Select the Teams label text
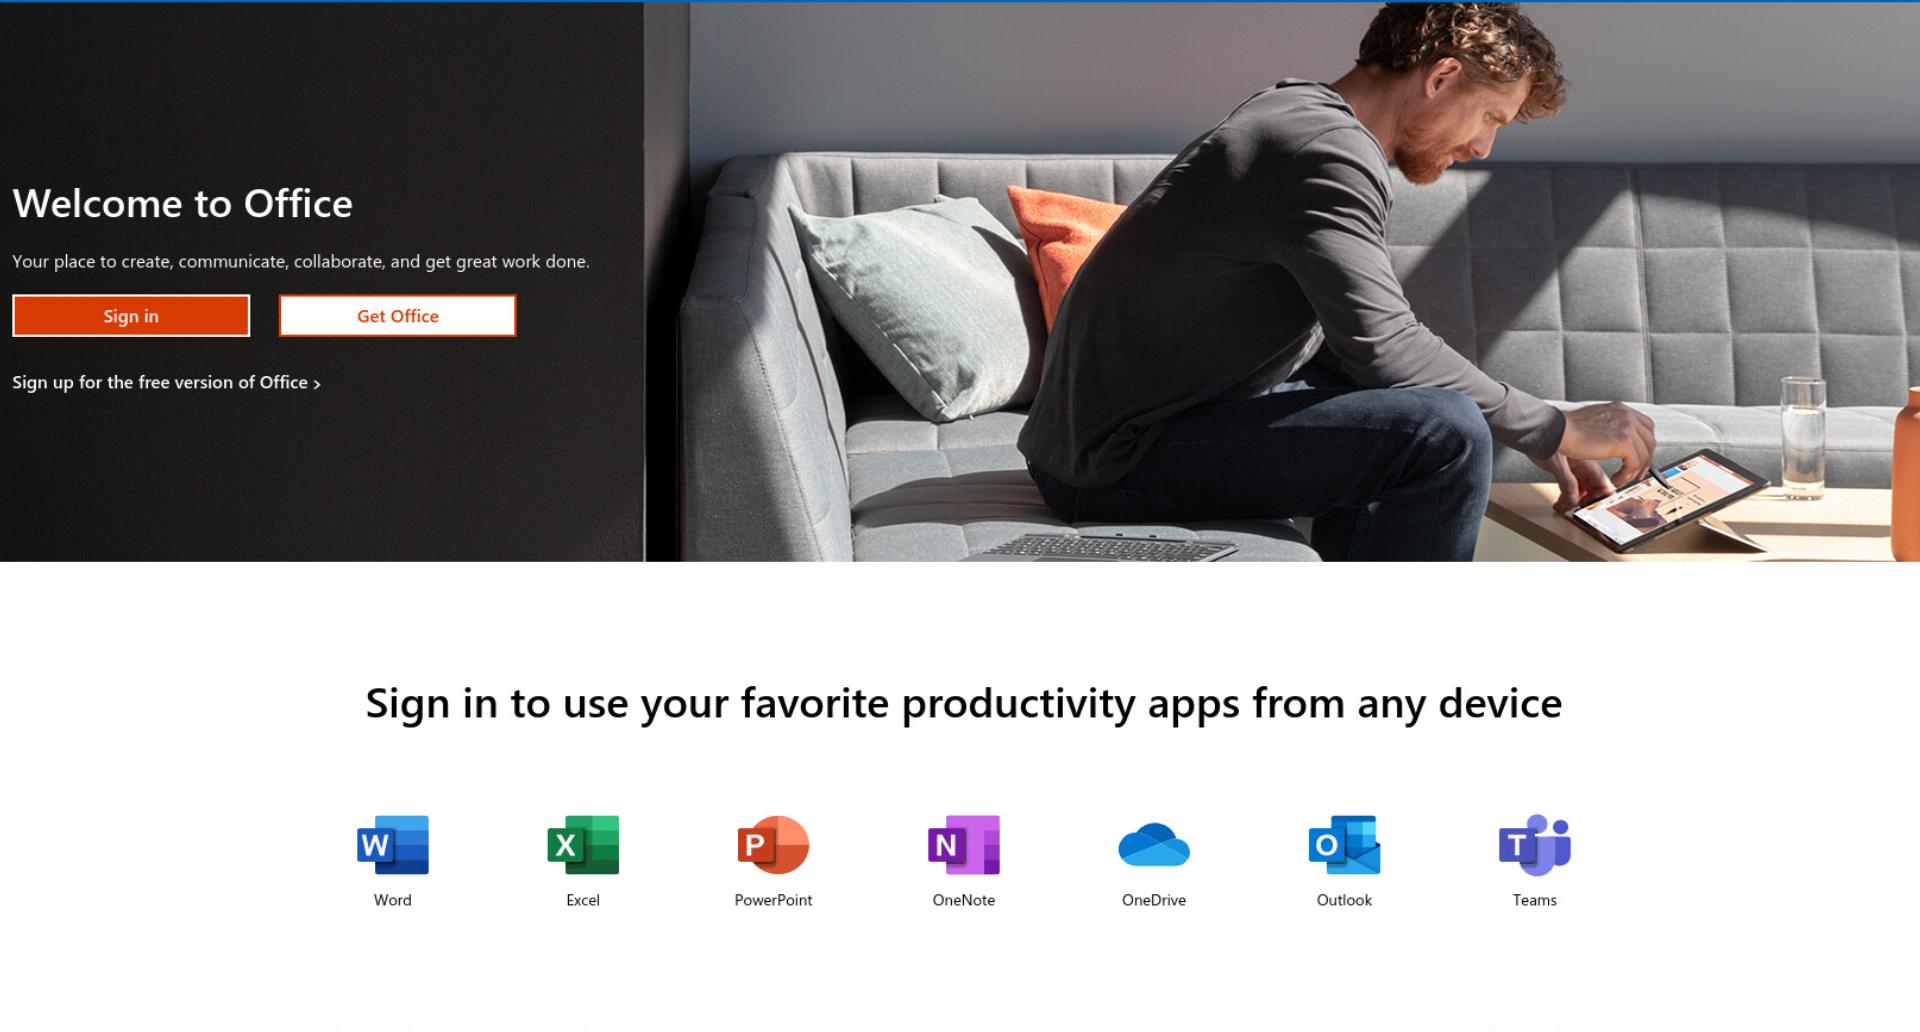This screenshot has height=1032, width=1920. (x=1535, y=900)
